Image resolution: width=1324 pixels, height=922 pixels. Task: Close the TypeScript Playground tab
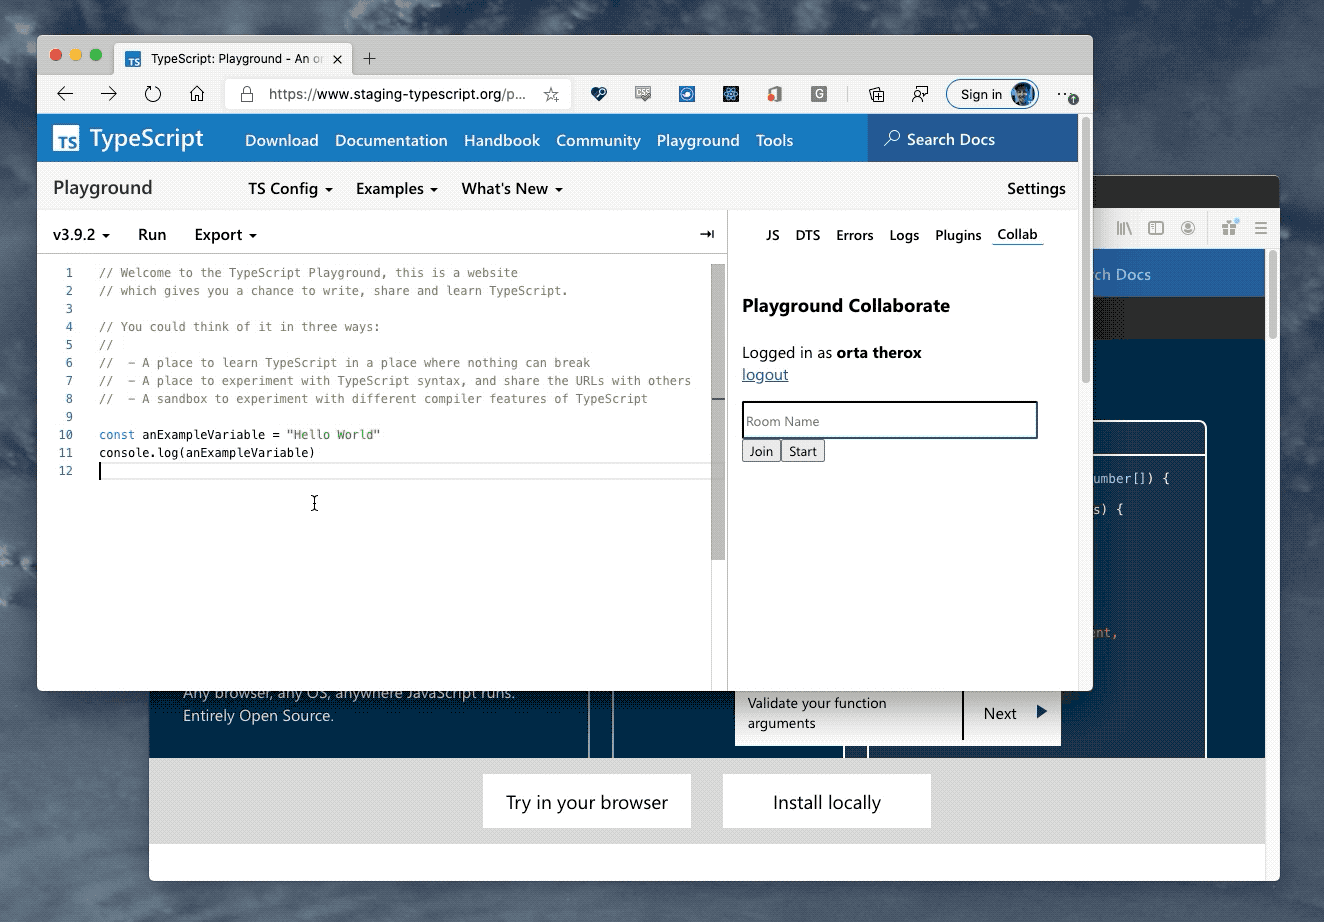(338, 59)
